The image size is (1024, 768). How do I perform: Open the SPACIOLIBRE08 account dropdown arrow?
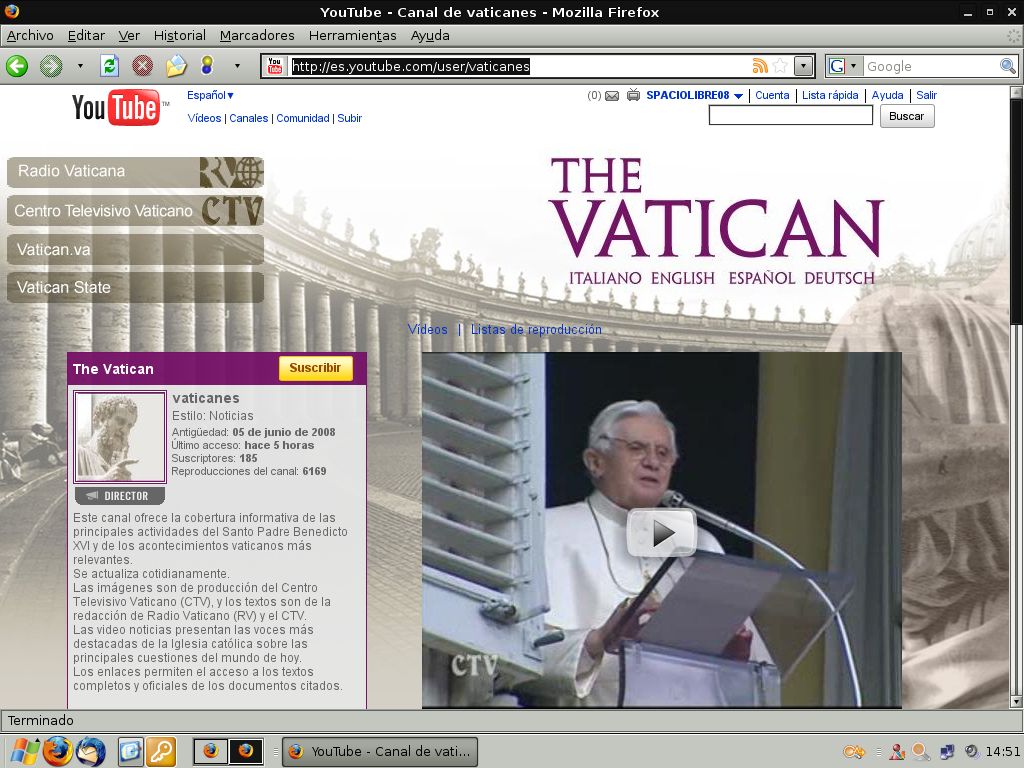click(740, 95)
